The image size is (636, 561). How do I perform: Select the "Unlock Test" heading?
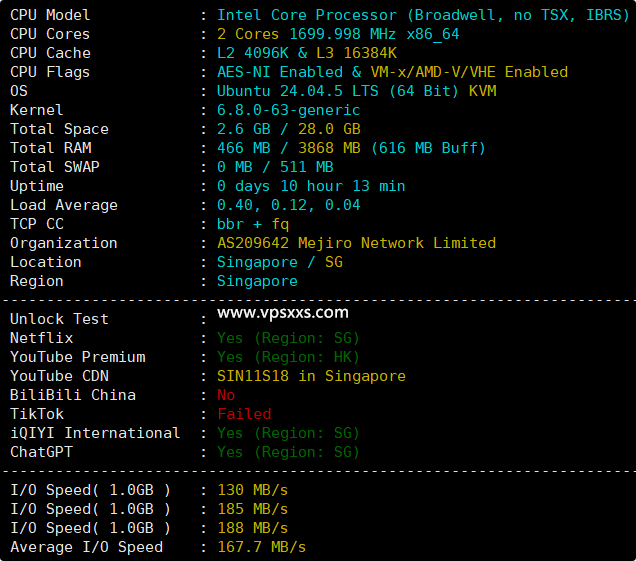coord(59,319)
